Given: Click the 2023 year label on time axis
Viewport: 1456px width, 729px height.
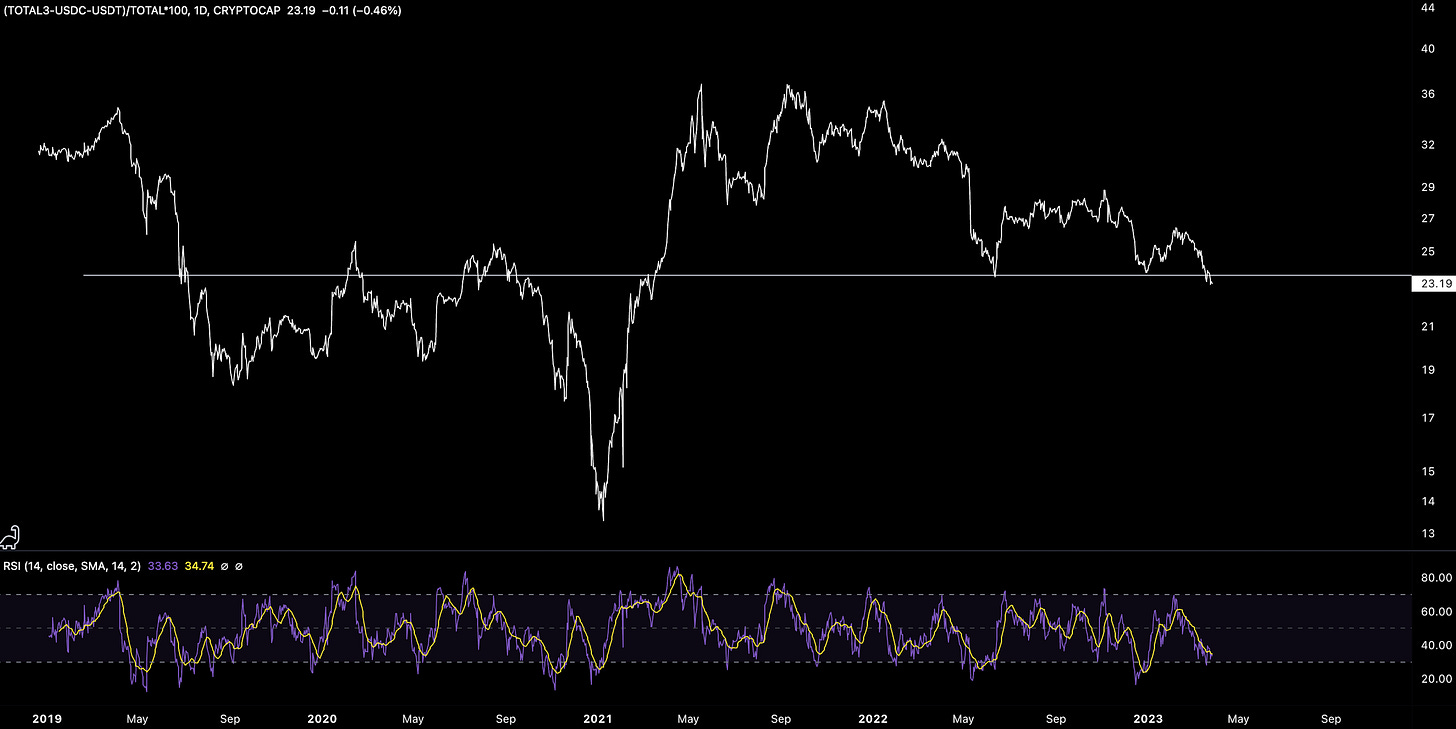Looking at the screenshot, I should pyautogui.click(x=1148, y=718).
